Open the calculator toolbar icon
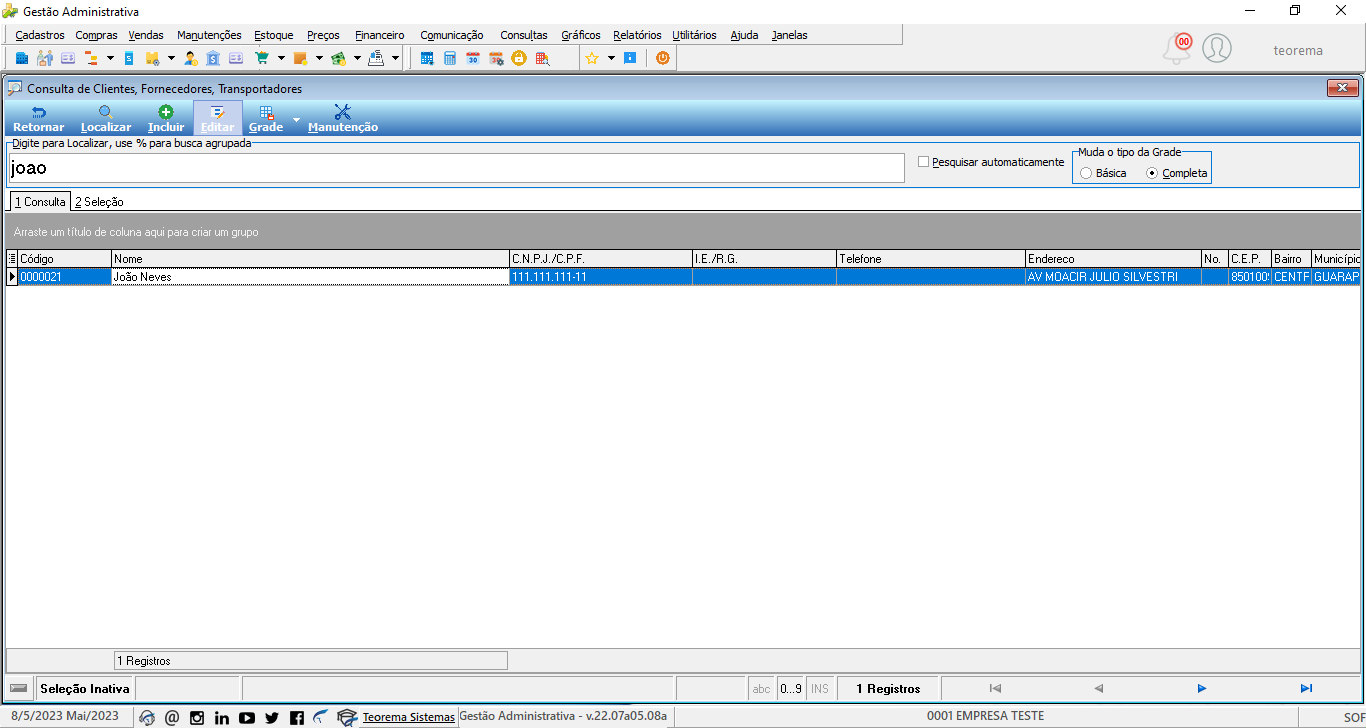The image size is (1366, 728). tap(450, 58)
